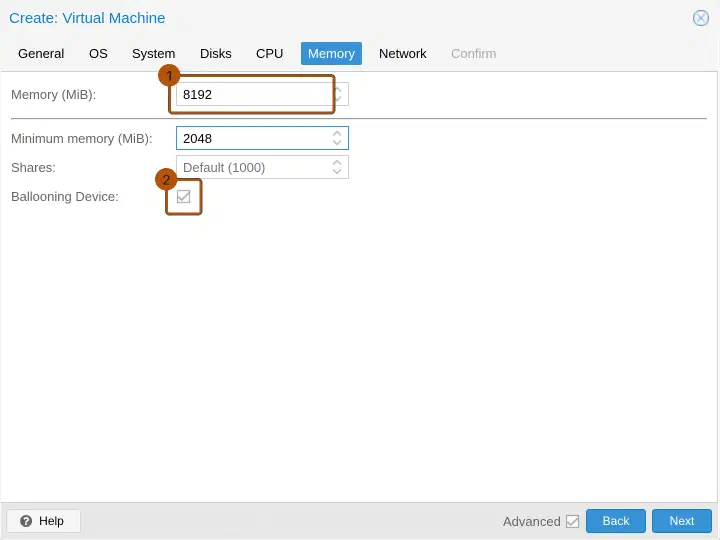Click the 'Create: Virtual Machine' title
Screen dimensions: 720x540
(87, 18)
